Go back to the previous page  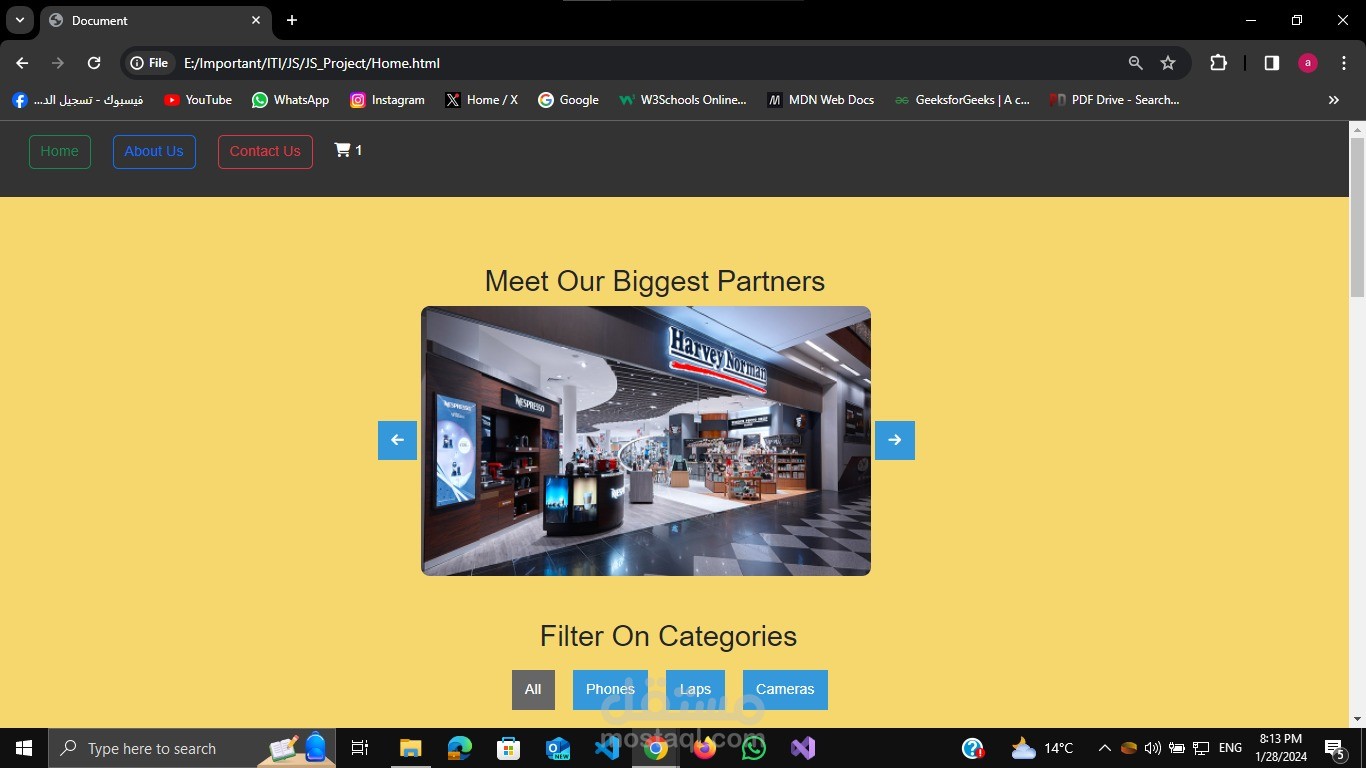pos(22,63)
